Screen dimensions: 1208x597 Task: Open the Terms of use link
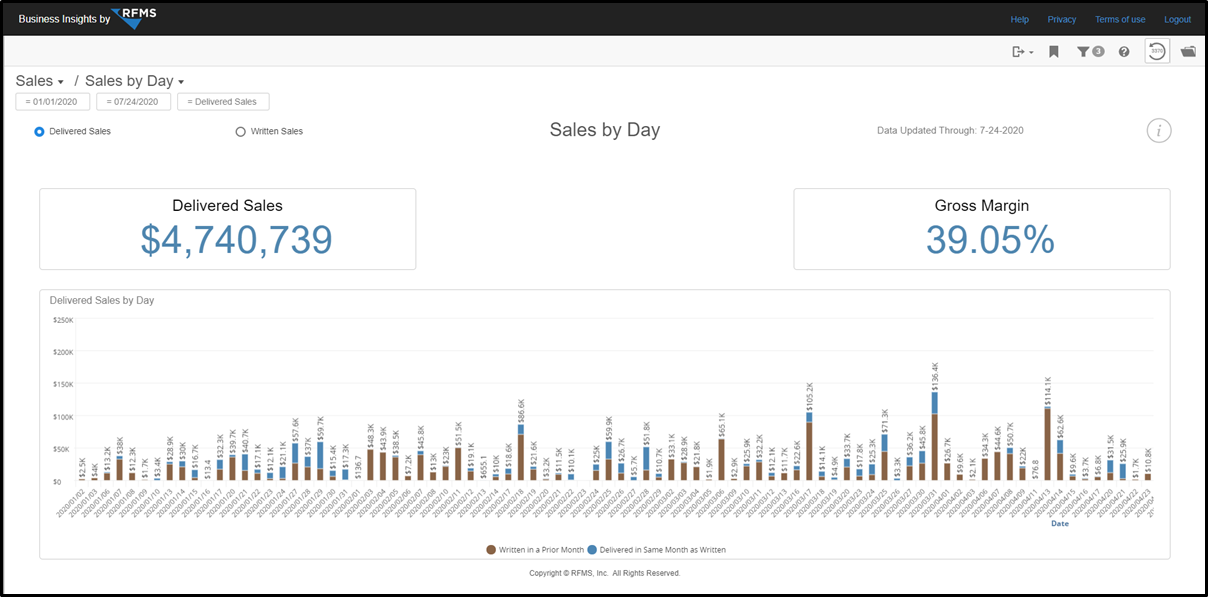pyautogui.click(x=1120, y=19)
